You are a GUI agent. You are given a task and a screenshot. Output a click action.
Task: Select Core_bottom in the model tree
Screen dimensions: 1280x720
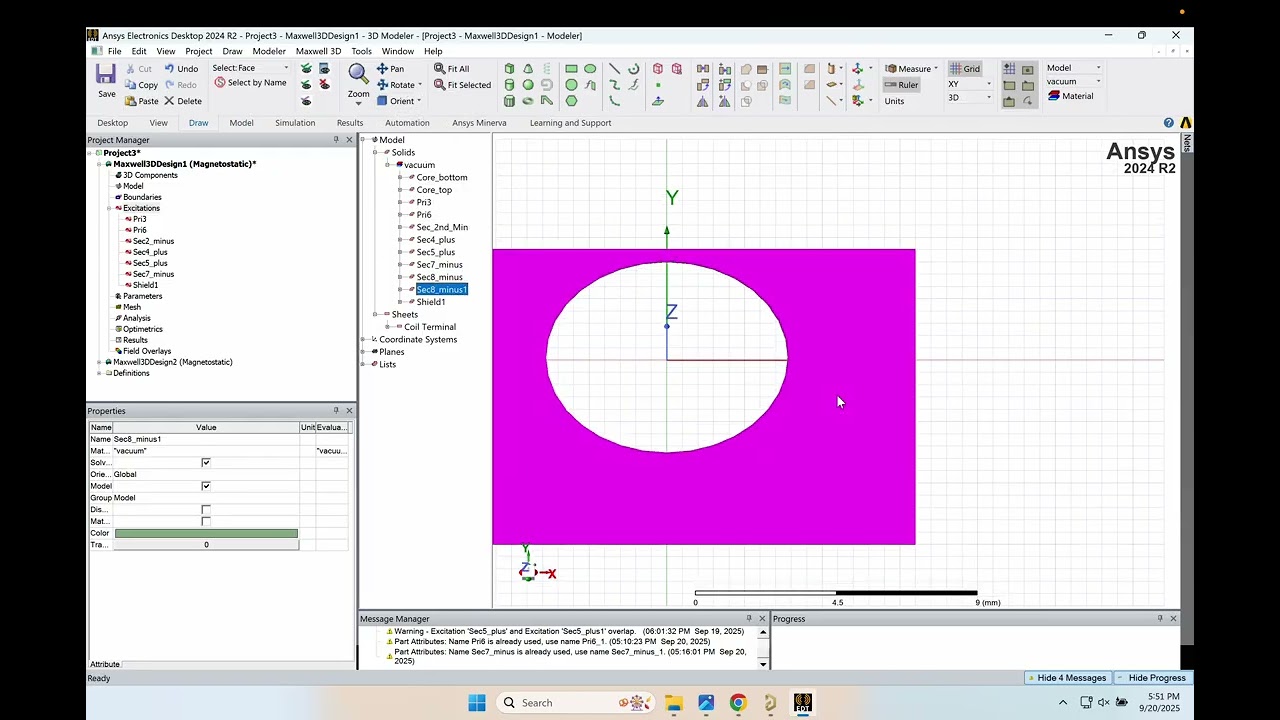point(442,177)
